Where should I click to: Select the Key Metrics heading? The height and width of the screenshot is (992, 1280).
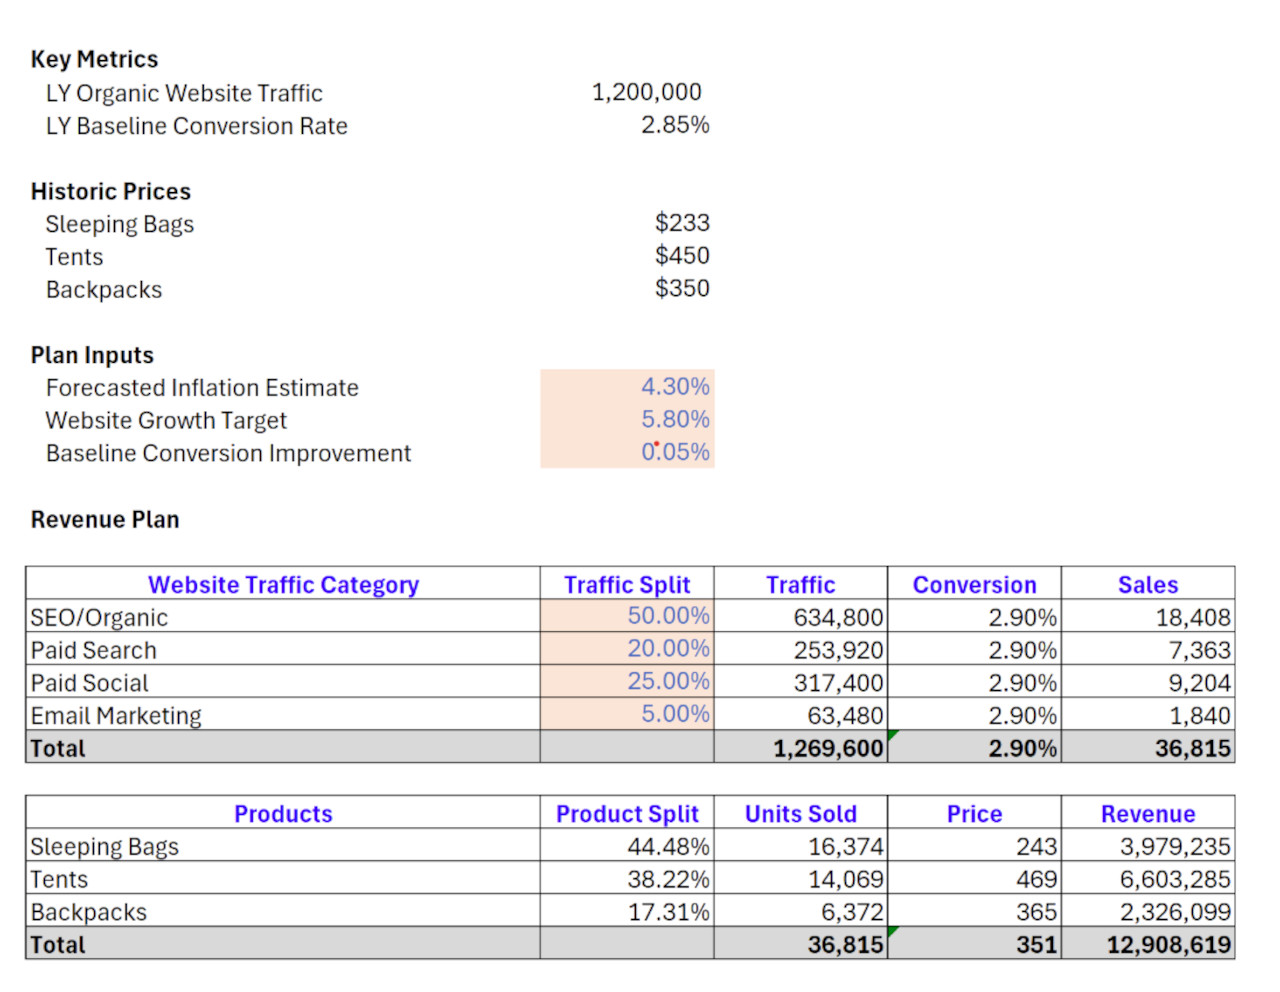point(94,59)
